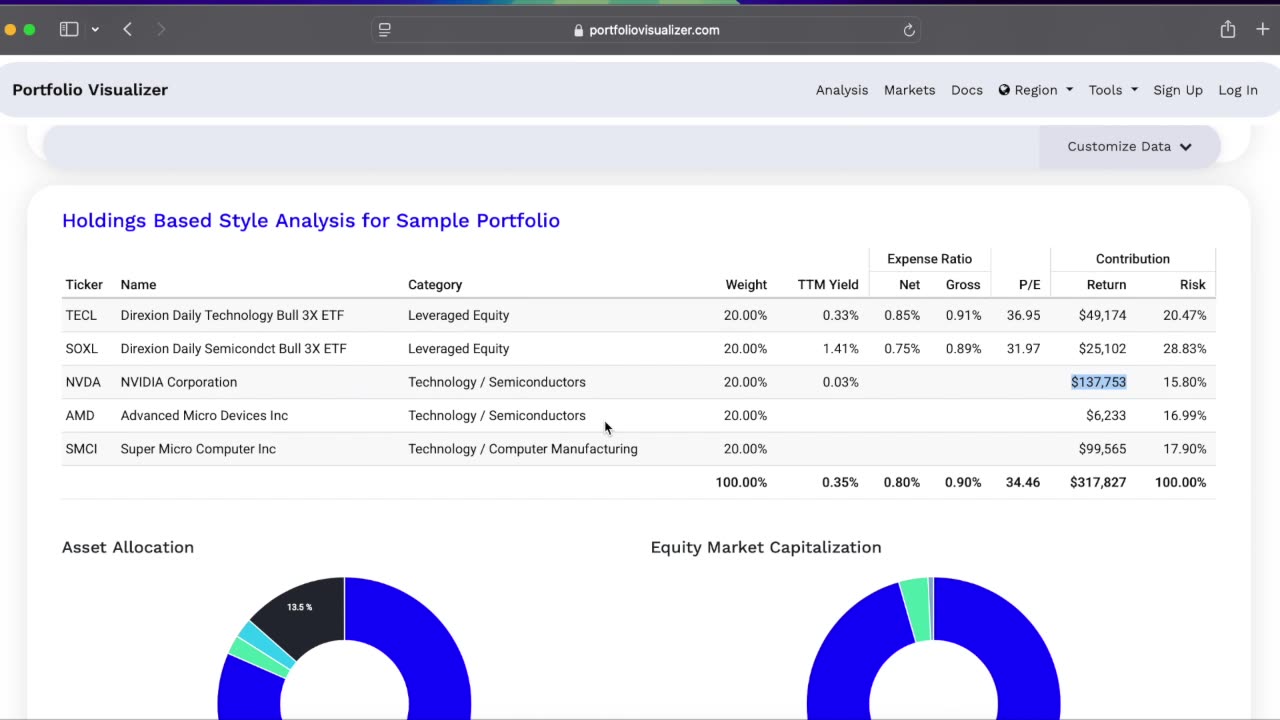This screenshot has width=1280, height=720.
Task: Click the $6,233 return value for AMD
Action: tap(1106, 416)
